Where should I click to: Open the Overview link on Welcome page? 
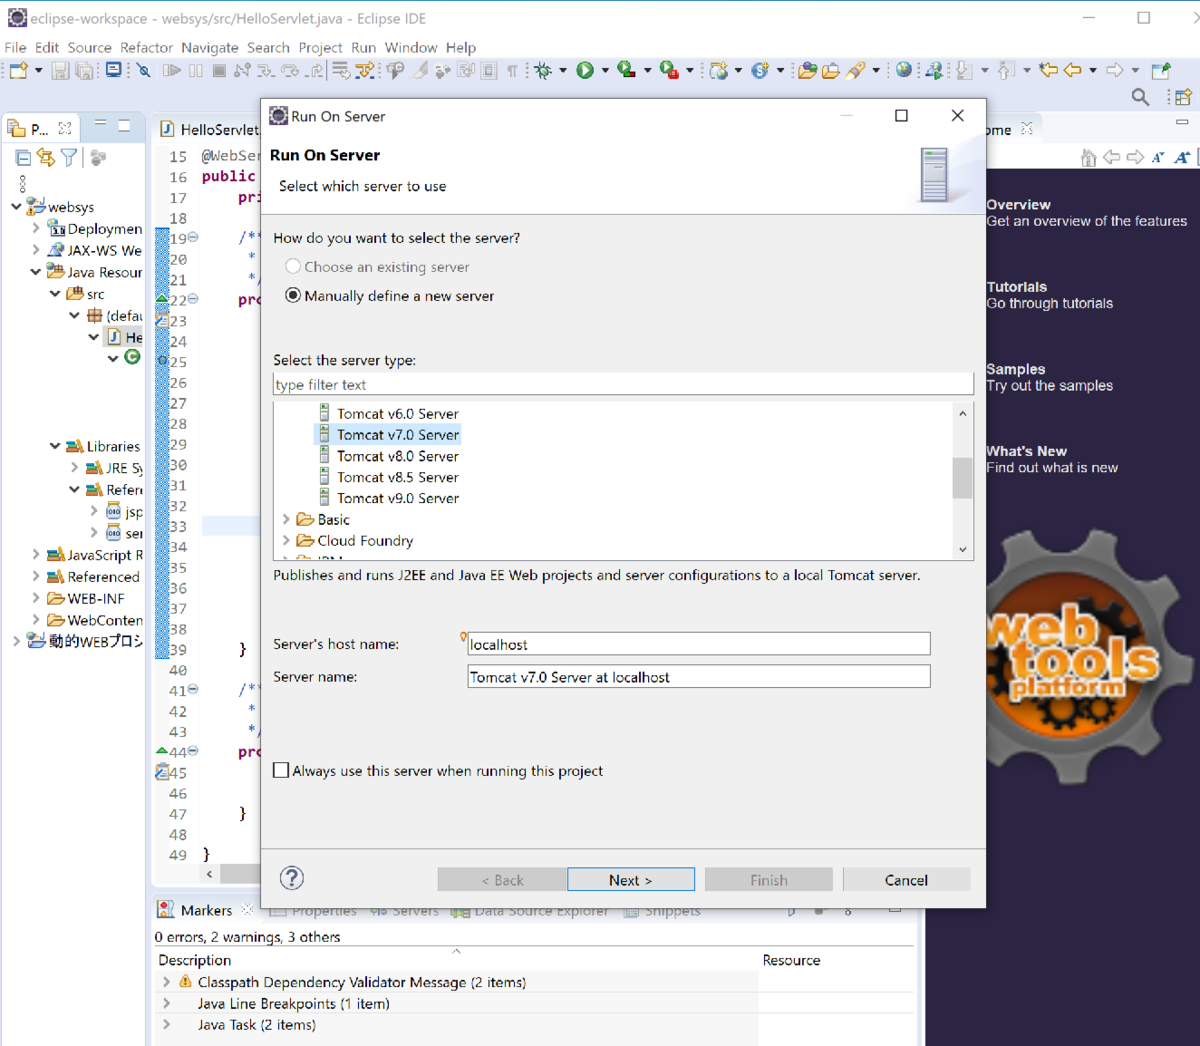[1018, 204]
